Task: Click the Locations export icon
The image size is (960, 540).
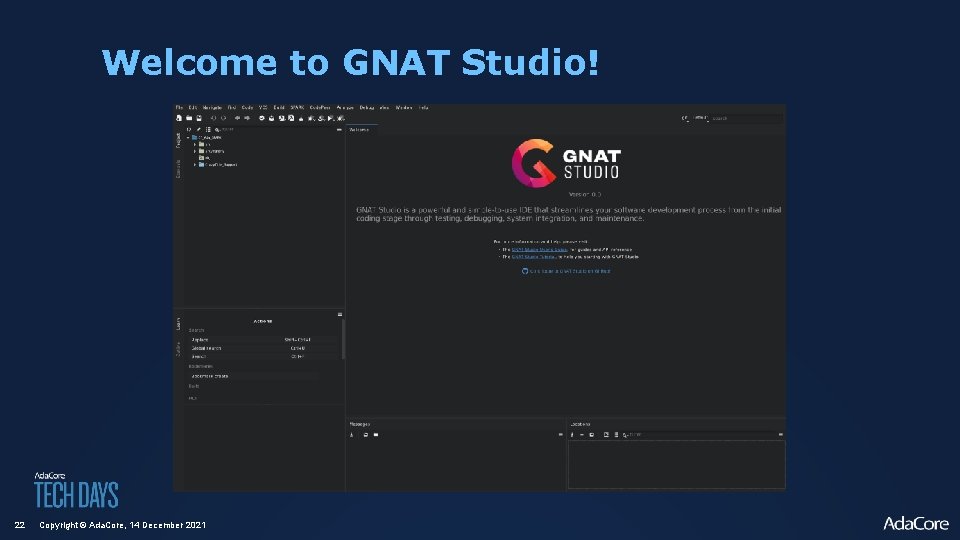Action: point(592,435)
